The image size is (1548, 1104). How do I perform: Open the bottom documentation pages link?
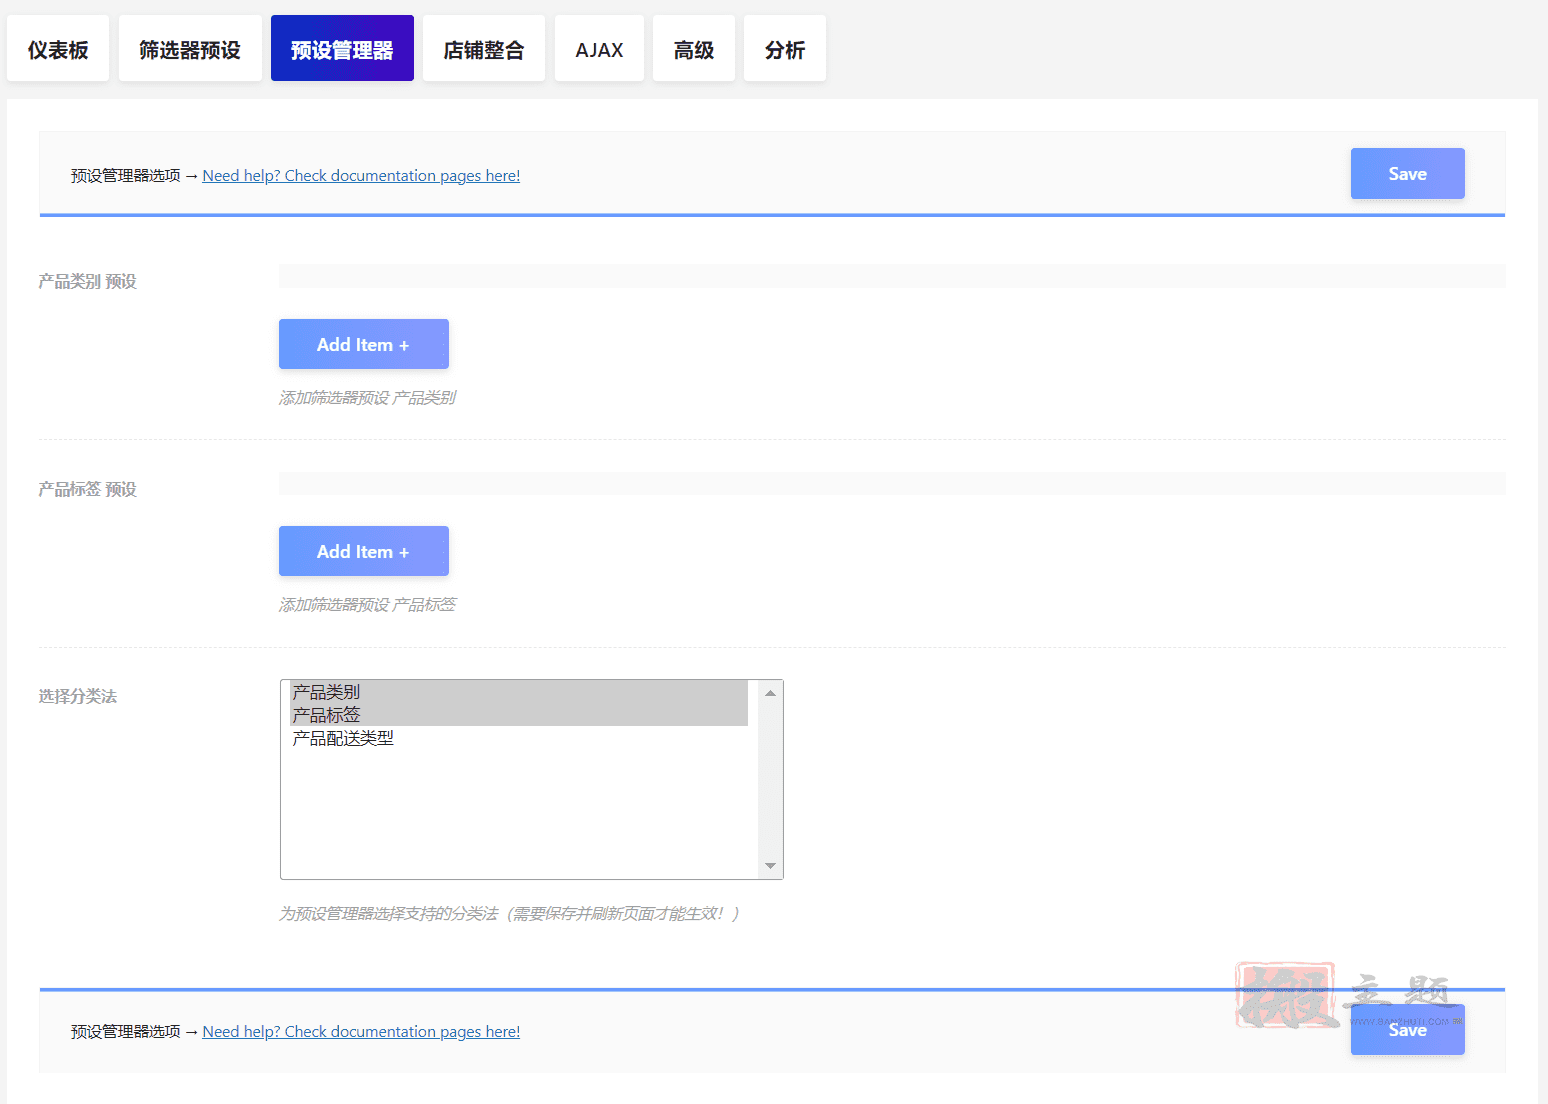point(361,1032)
